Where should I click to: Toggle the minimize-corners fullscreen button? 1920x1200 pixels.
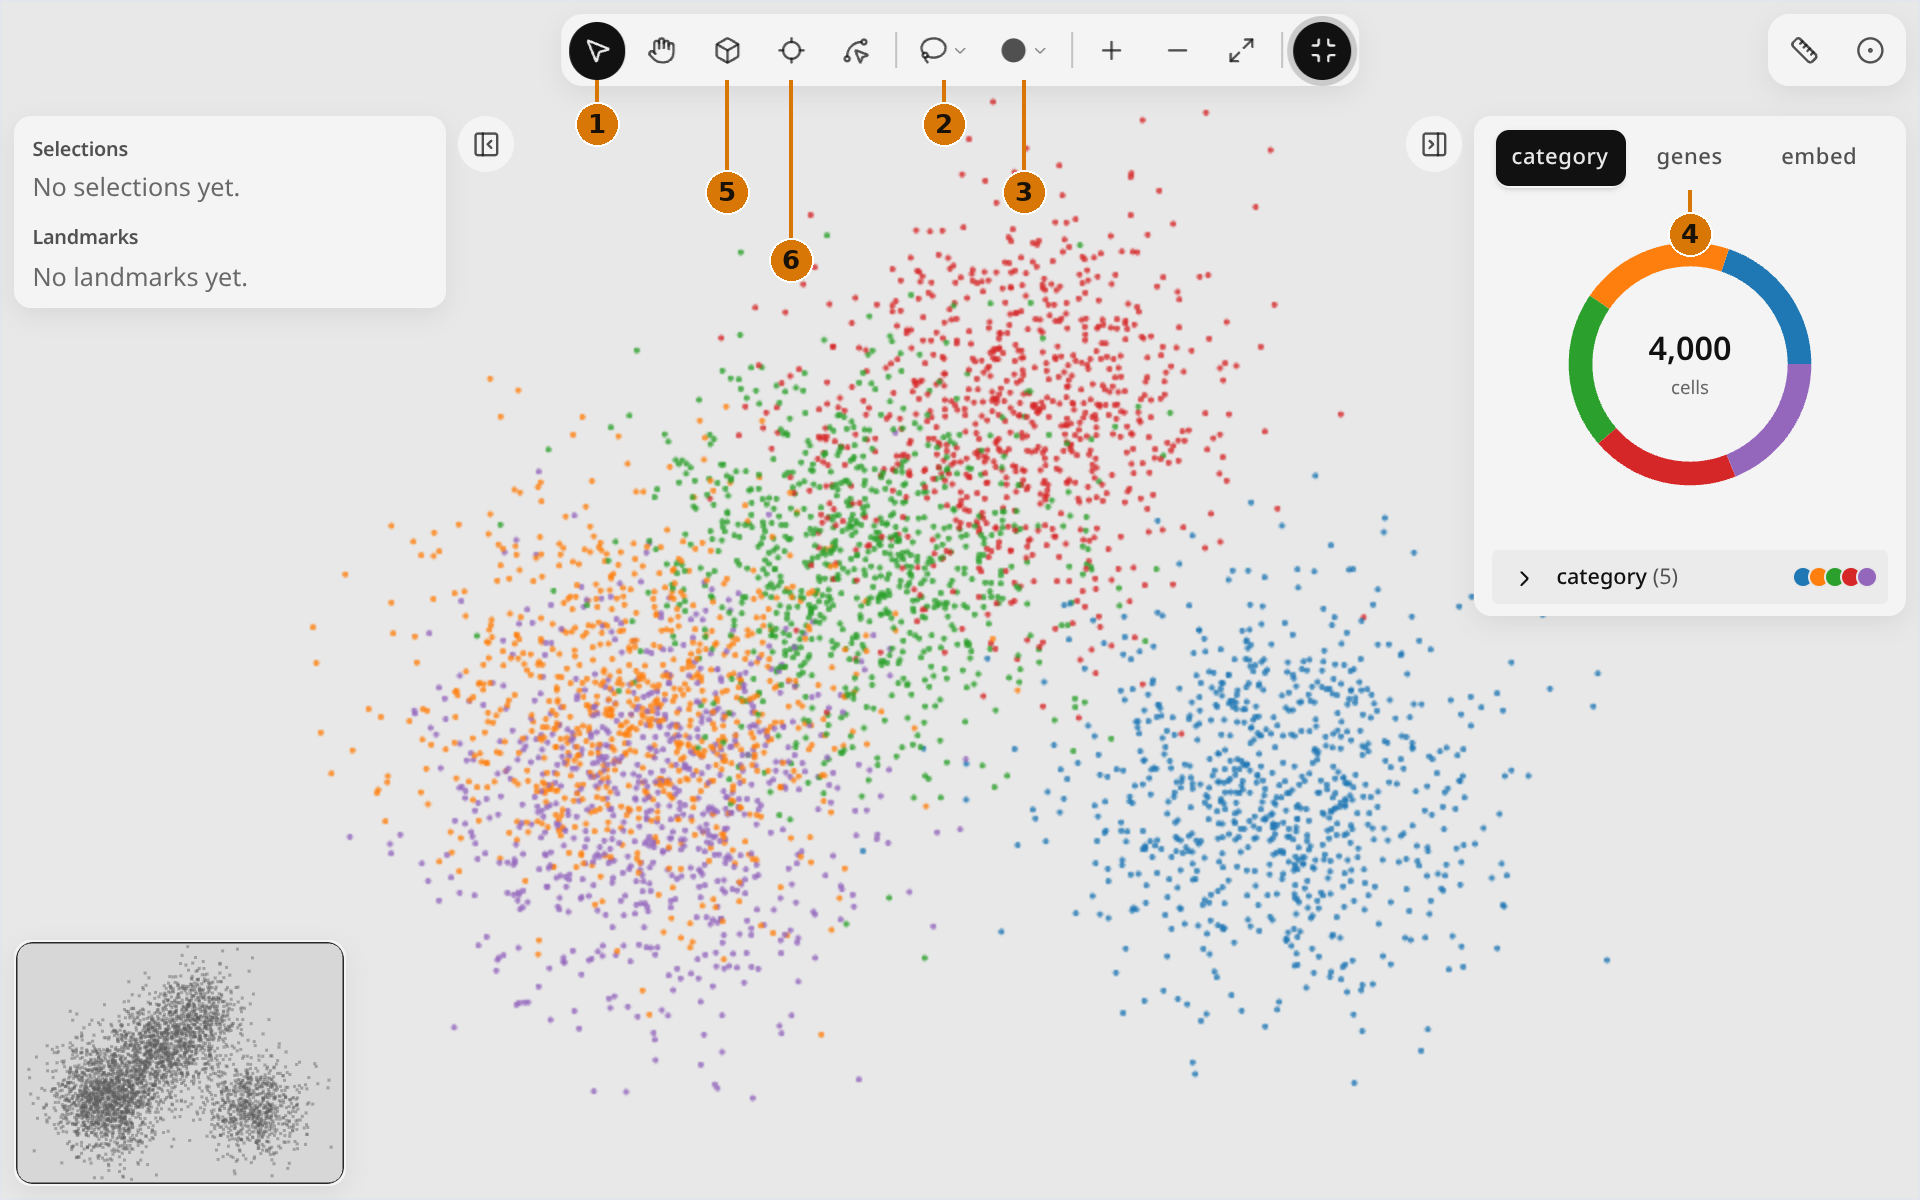[x=1322, y=51]
